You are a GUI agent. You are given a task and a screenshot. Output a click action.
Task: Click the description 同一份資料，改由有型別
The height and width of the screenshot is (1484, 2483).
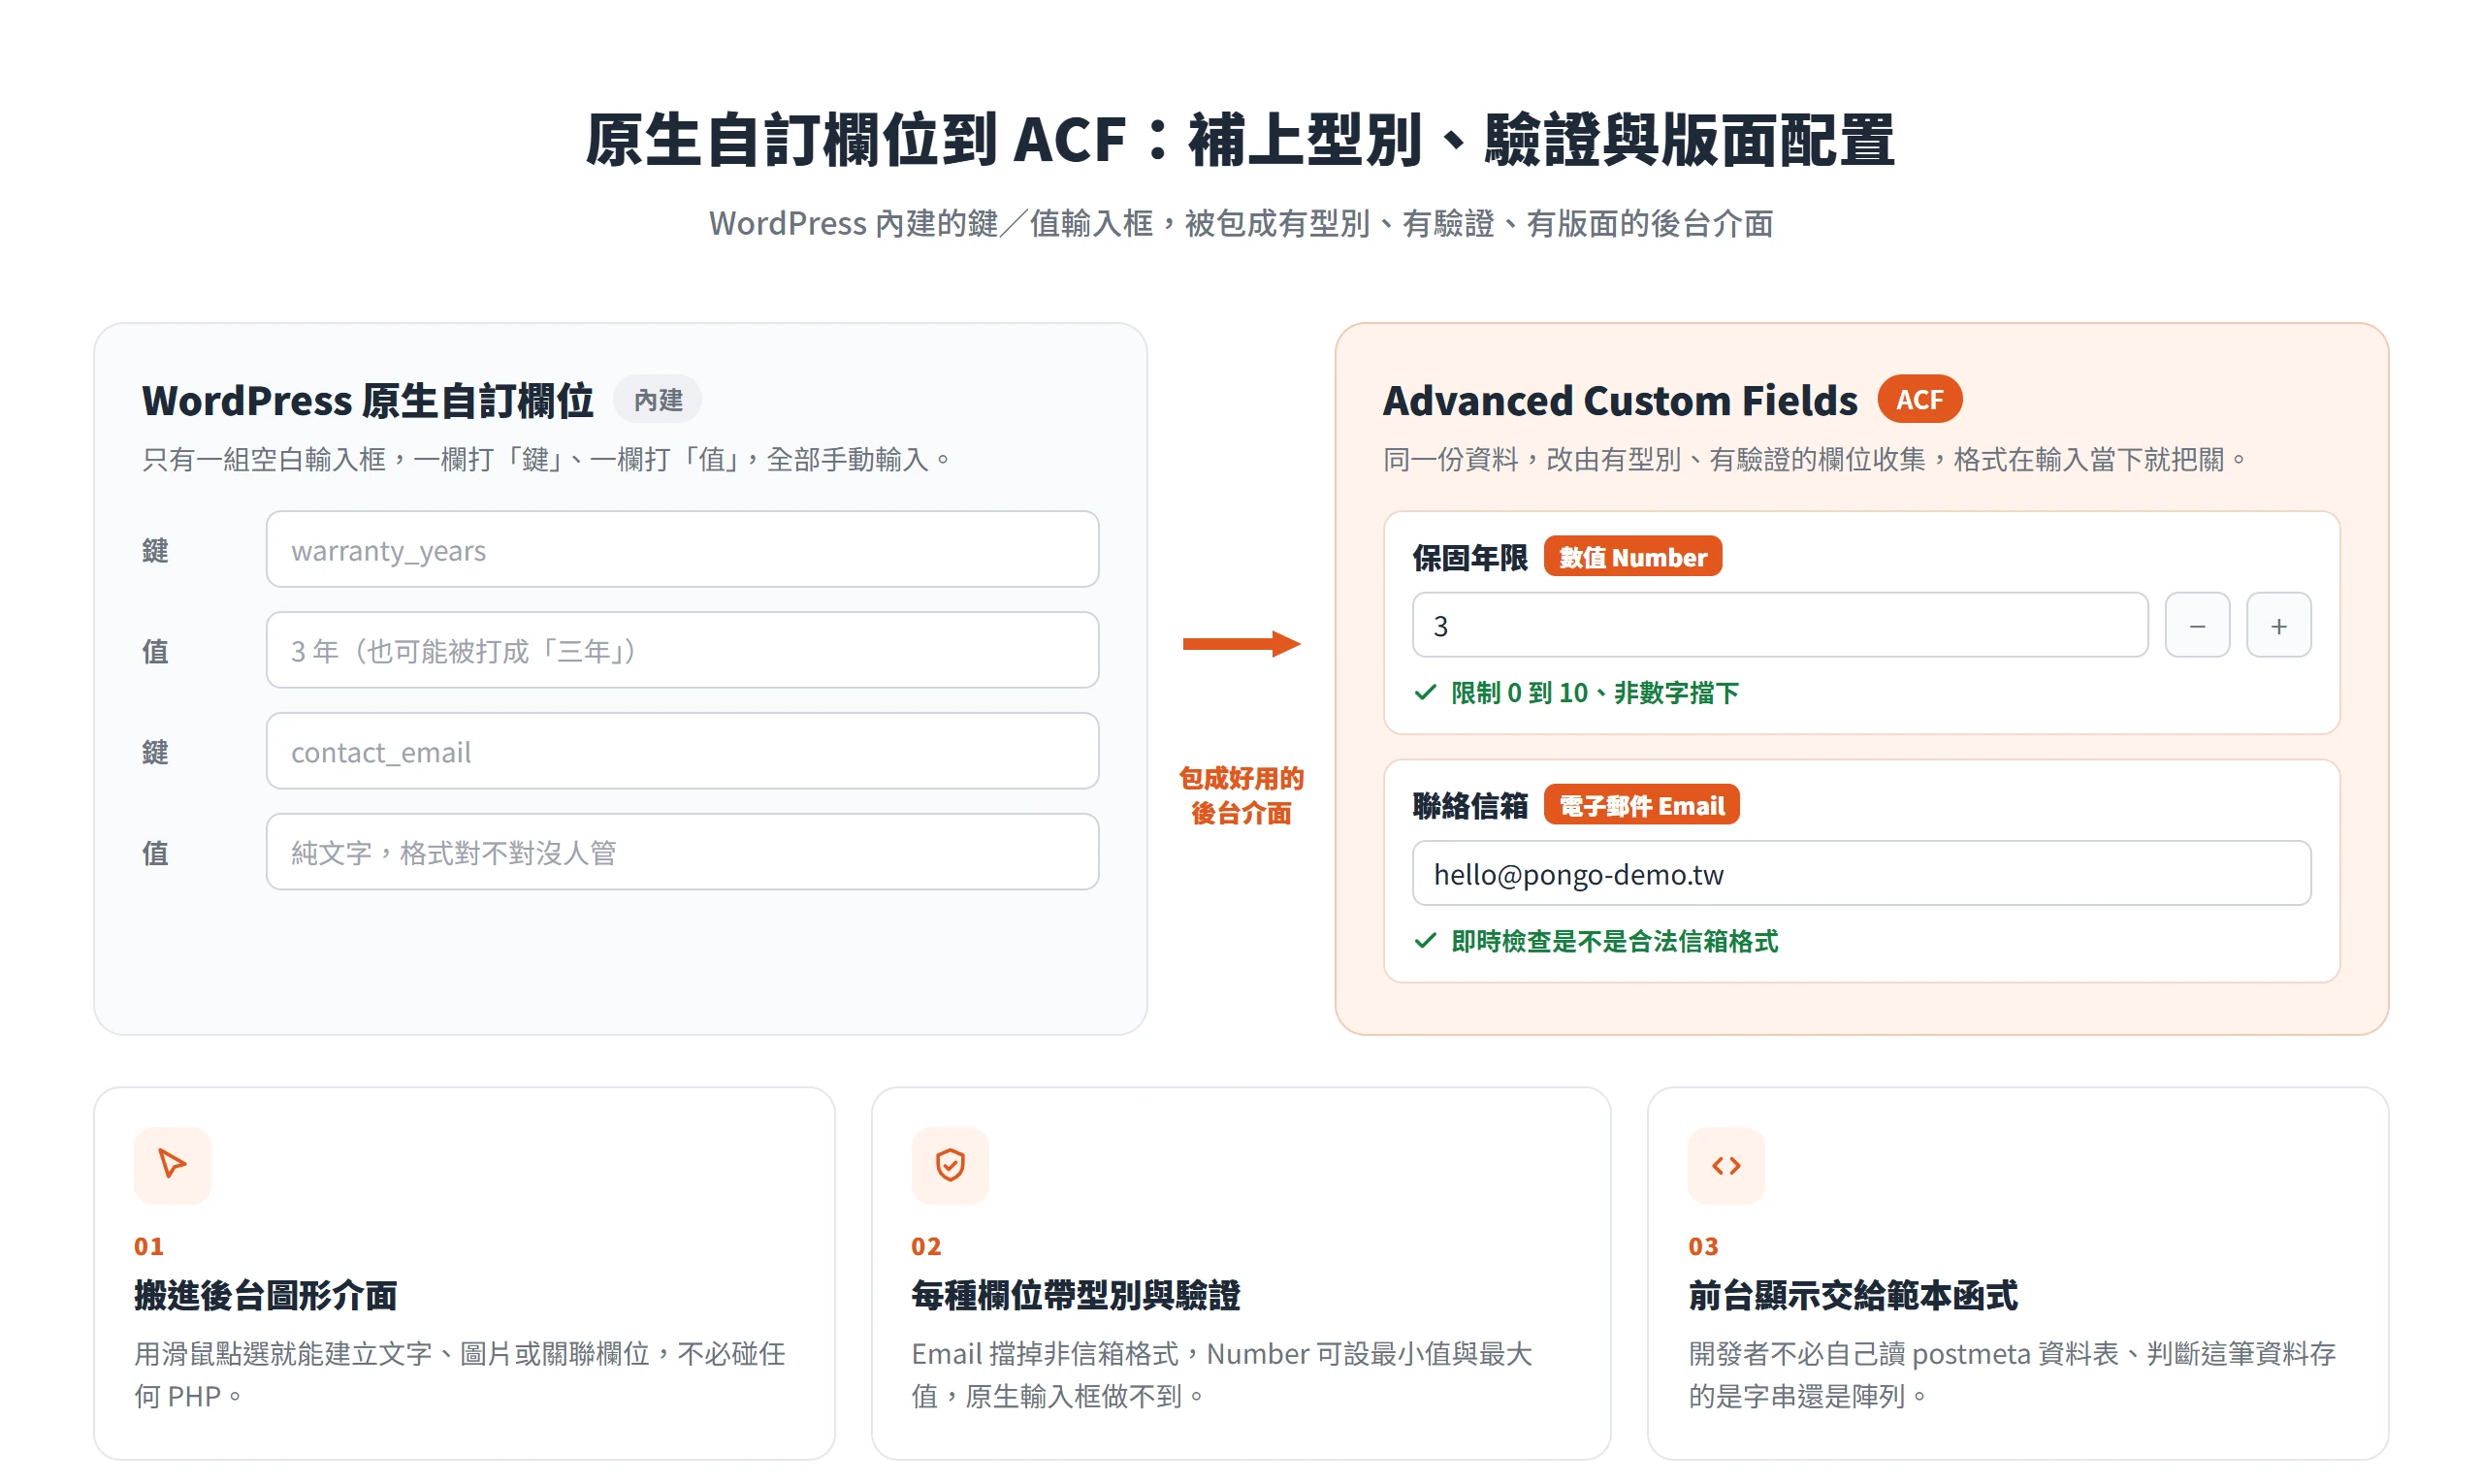(1814, 459)
